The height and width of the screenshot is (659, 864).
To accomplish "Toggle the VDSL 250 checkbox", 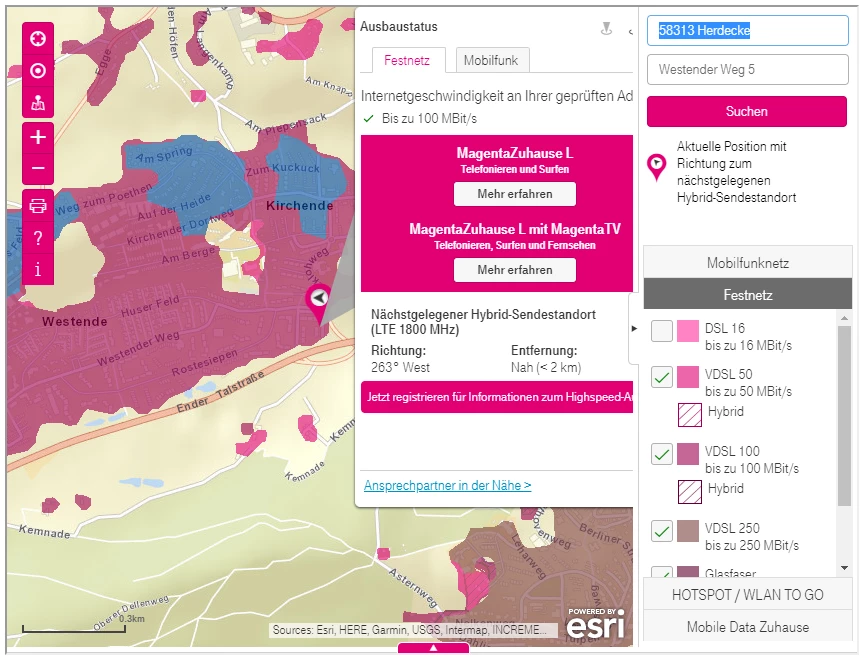I will [x=662, y=531].
